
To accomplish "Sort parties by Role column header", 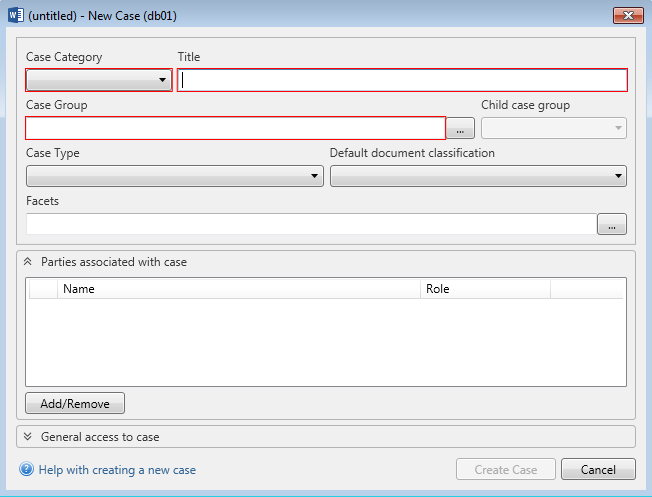I will (485, 289).
